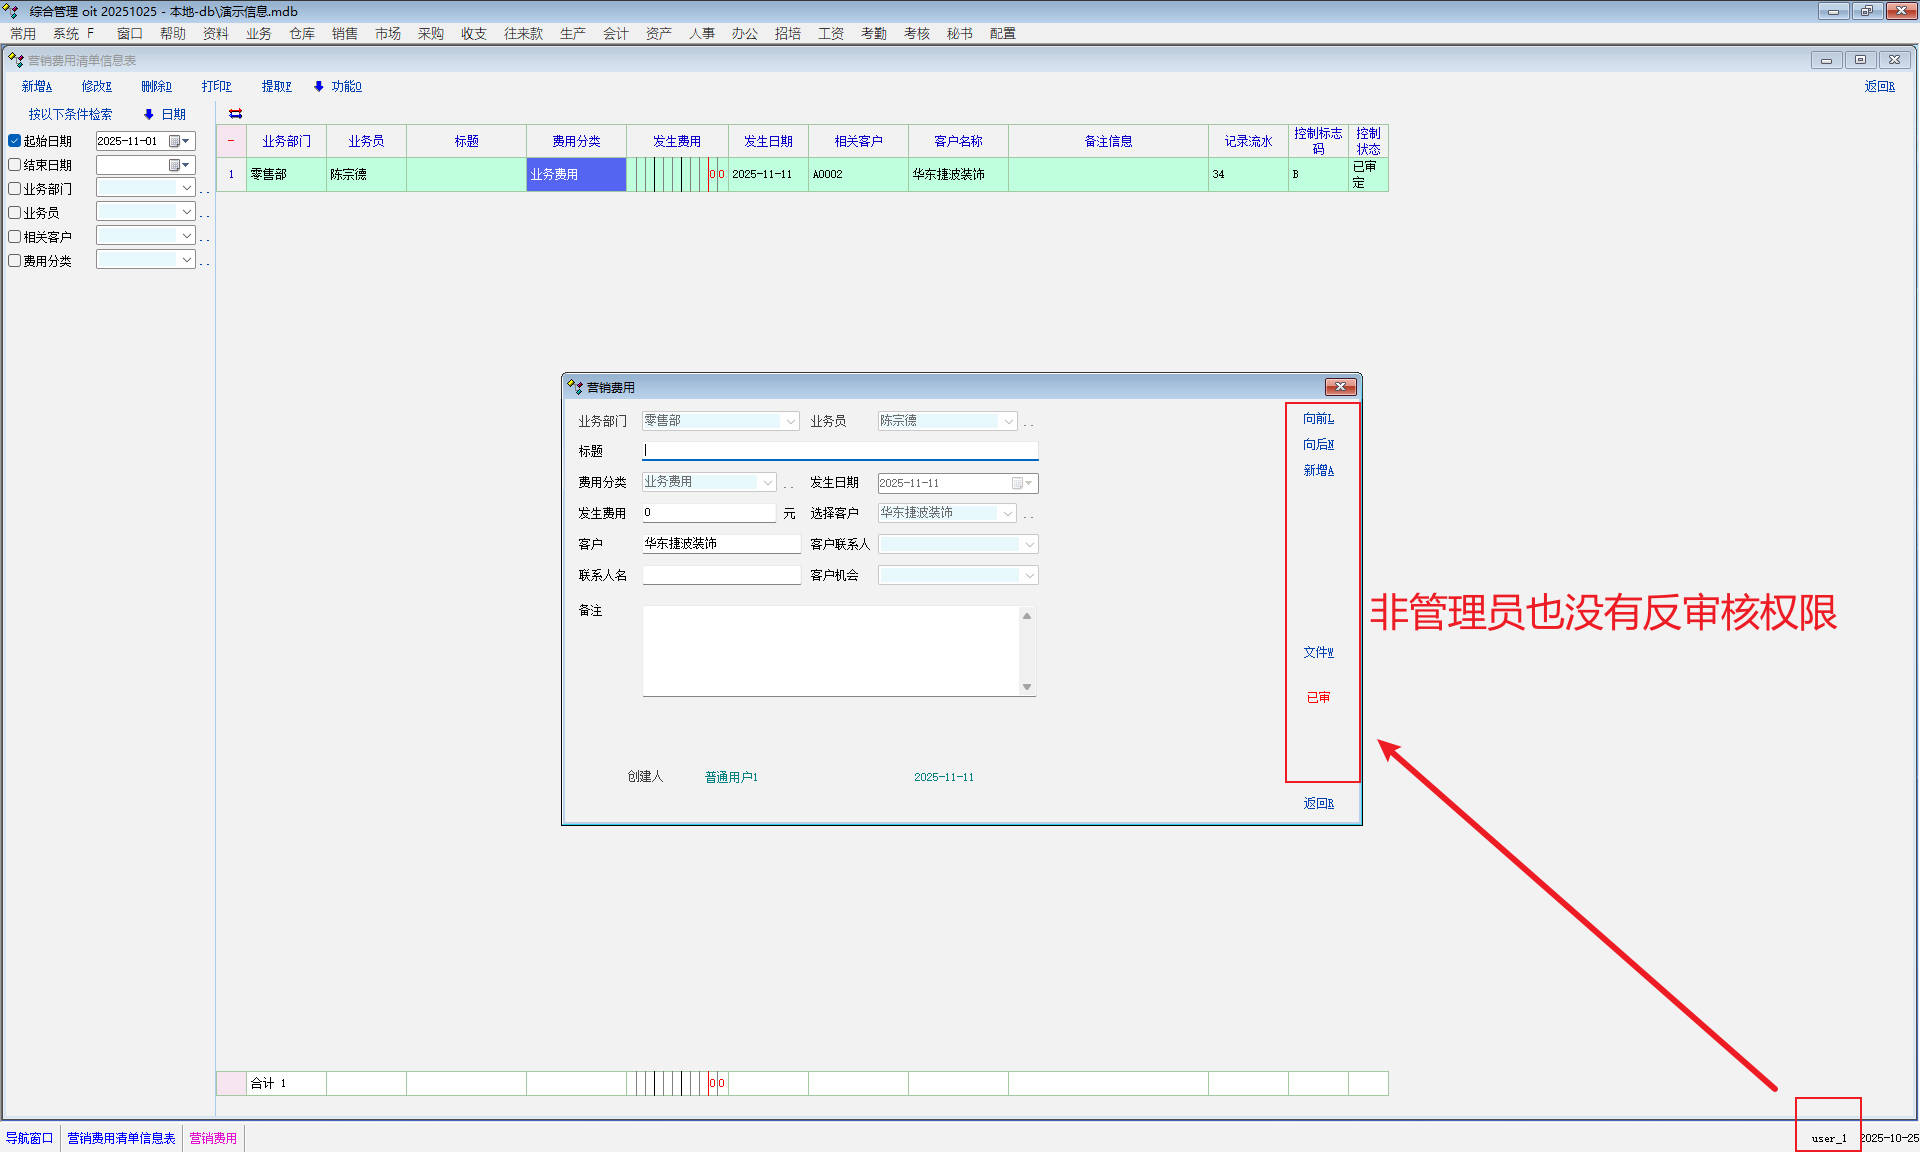This screenshot has height=1152, width=1920.
Task: Tick the 费用分类 filter checkbox
Action: tap(15, 261)
